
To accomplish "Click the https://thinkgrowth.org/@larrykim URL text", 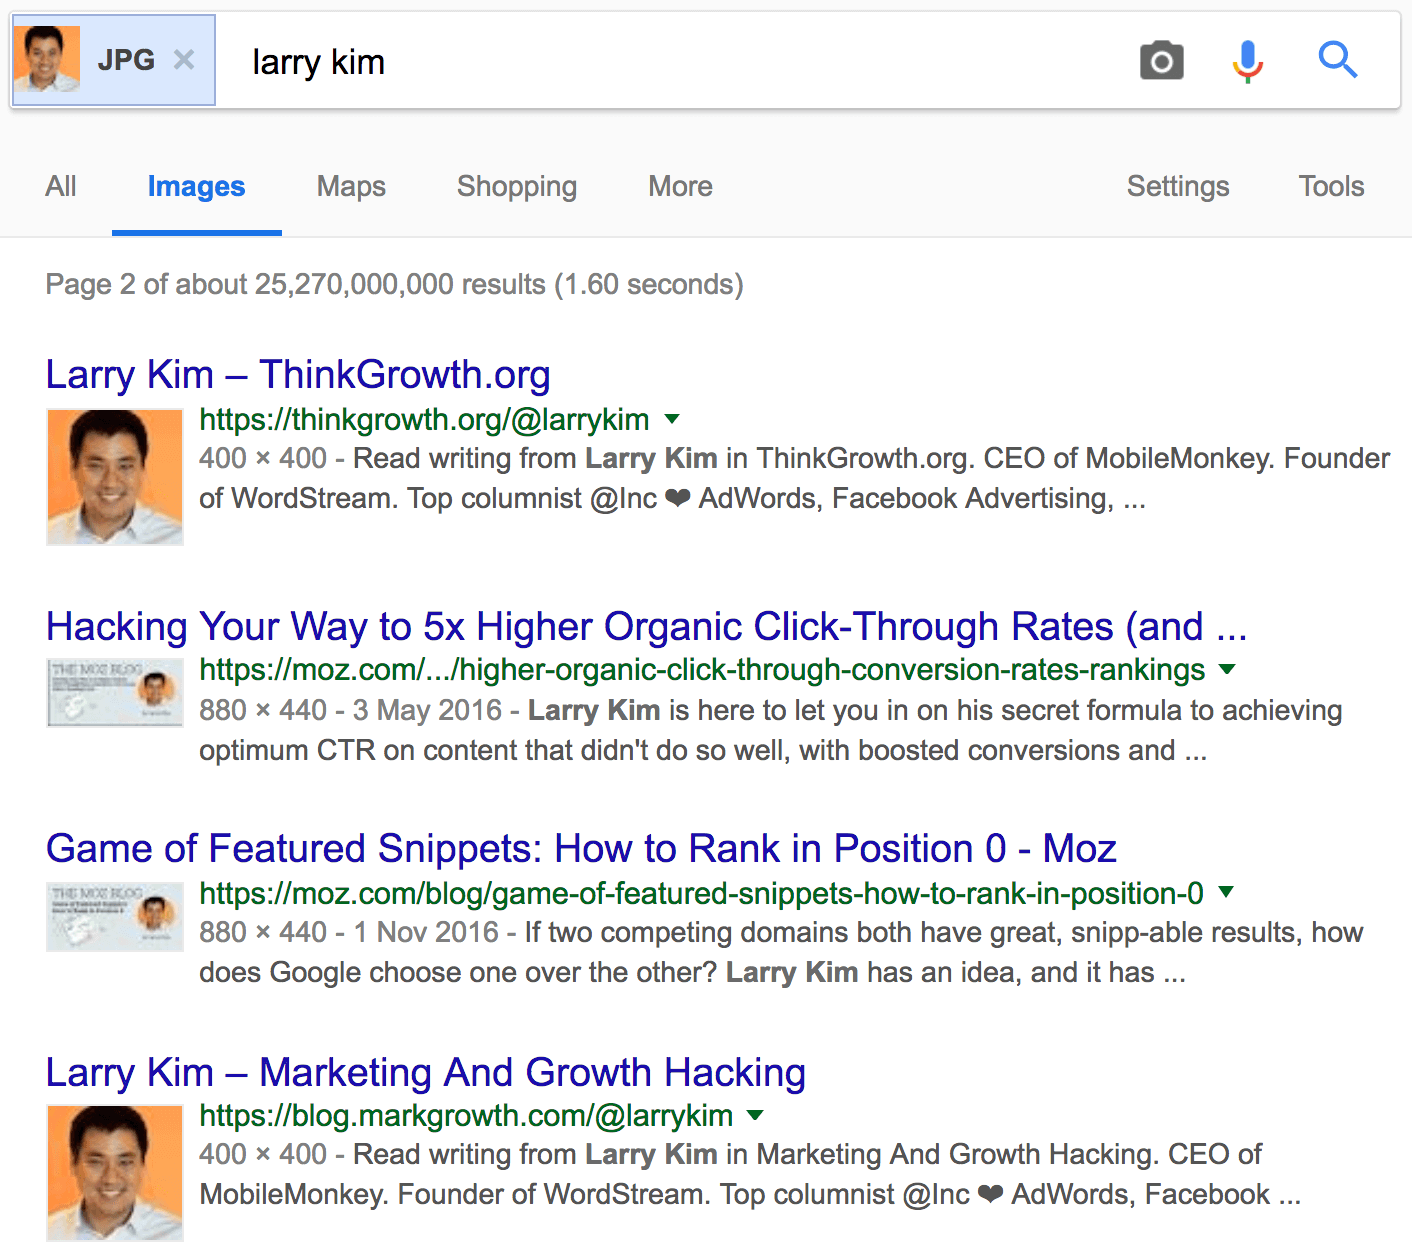I will click(x=424, y=419).
